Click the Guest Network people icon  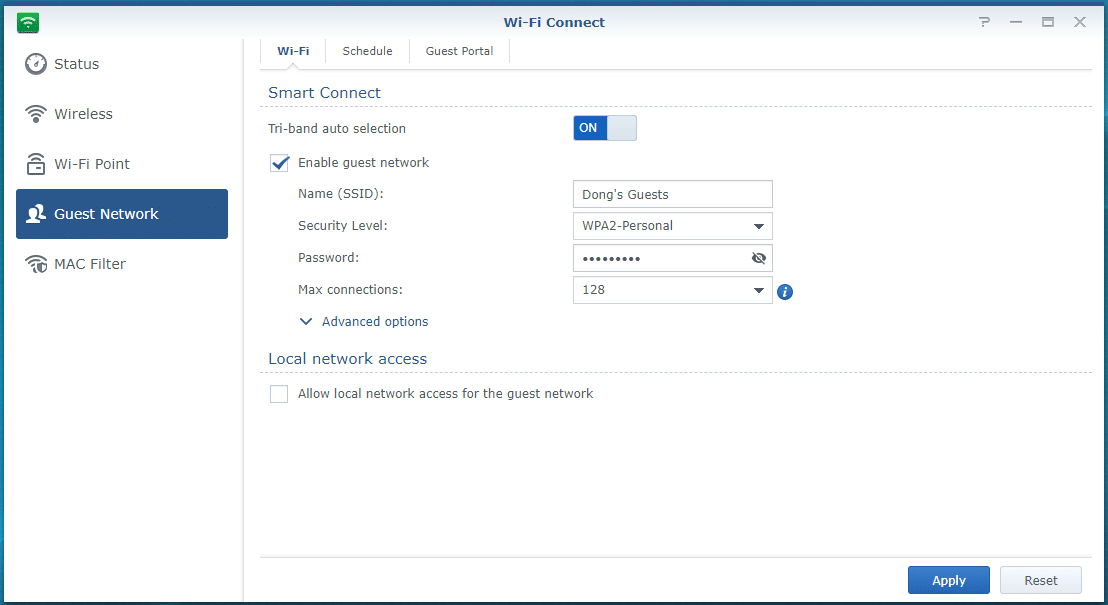point(36,214)
